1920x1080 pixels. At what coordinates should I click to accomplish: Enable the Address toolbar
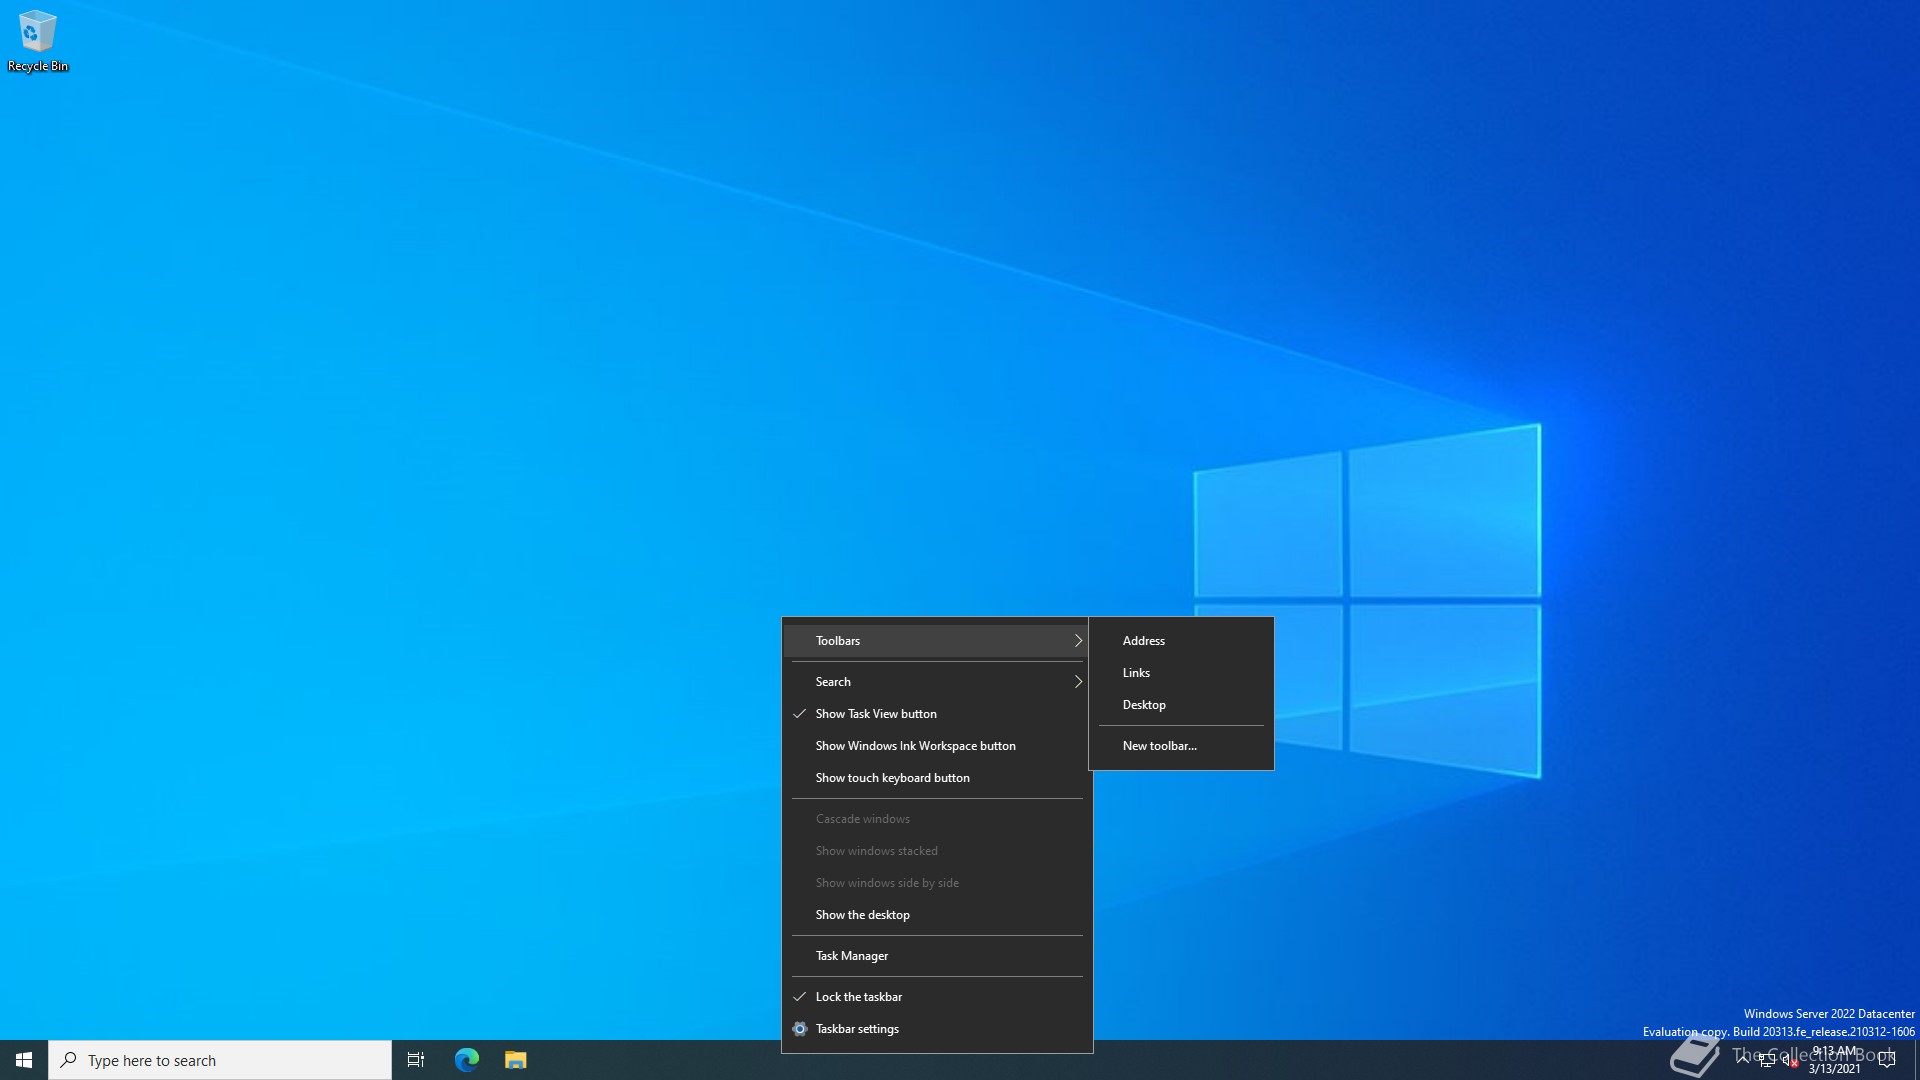click(1181, 641)
